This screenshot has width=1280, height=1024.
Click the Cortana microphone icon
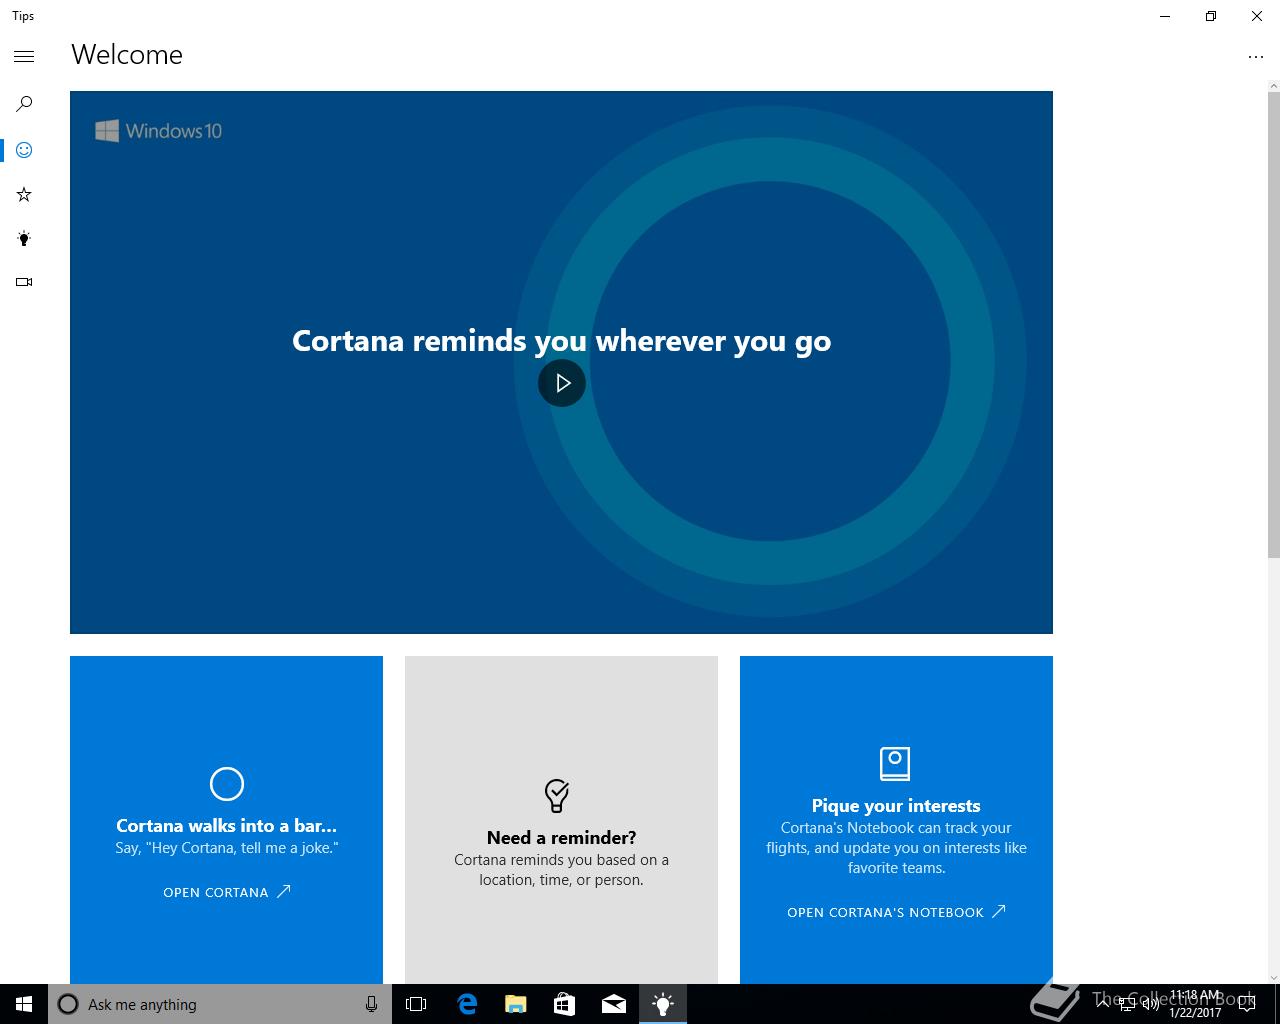pyautogui.click(x=371, y=1004)
